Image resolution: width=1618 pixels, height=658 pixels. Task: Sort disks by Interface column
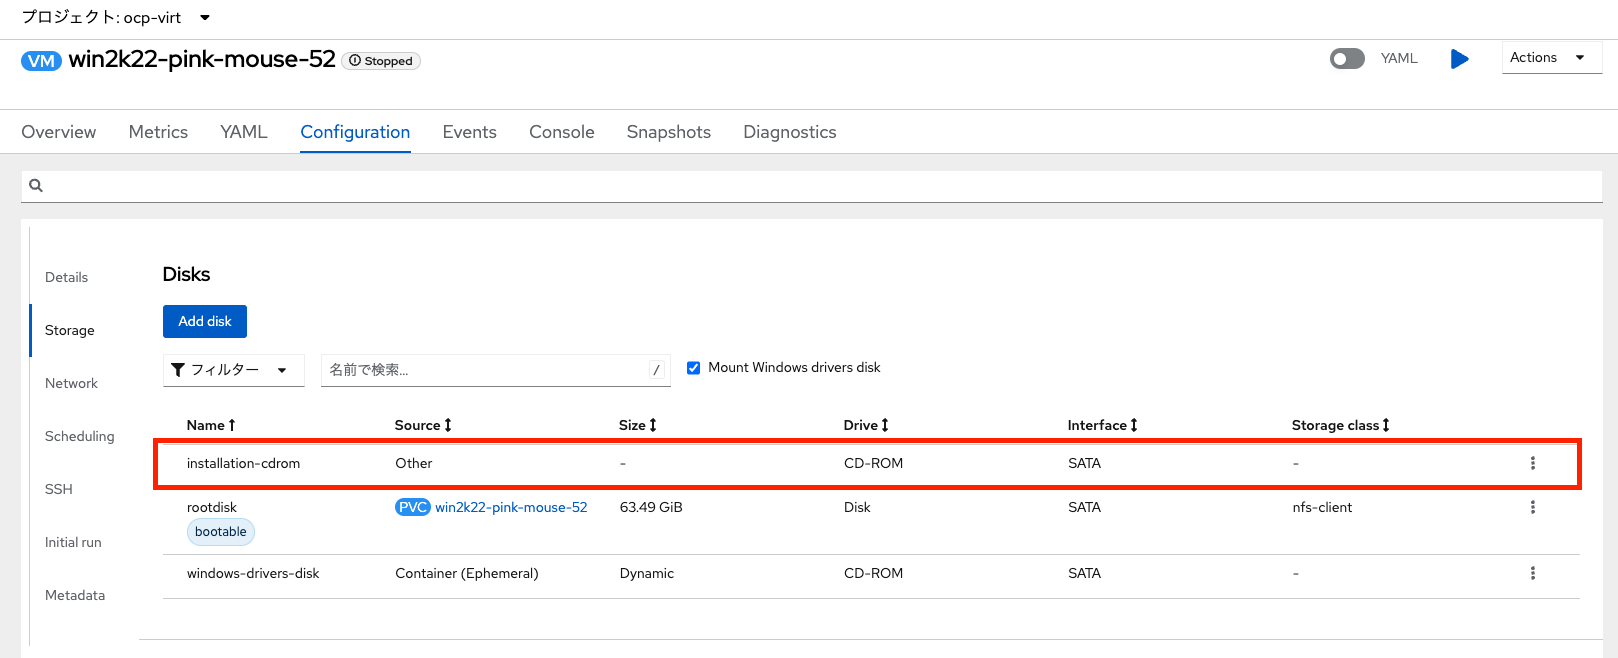coord(1133,425)
